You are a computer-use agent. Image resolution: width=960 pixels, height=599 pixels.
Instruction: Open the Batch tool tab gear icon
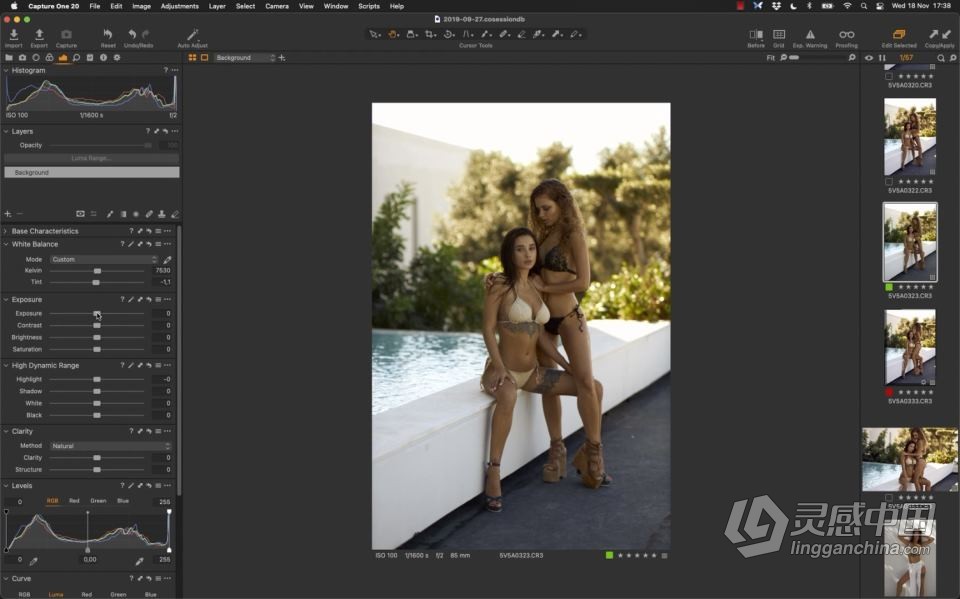coord(116,58)
